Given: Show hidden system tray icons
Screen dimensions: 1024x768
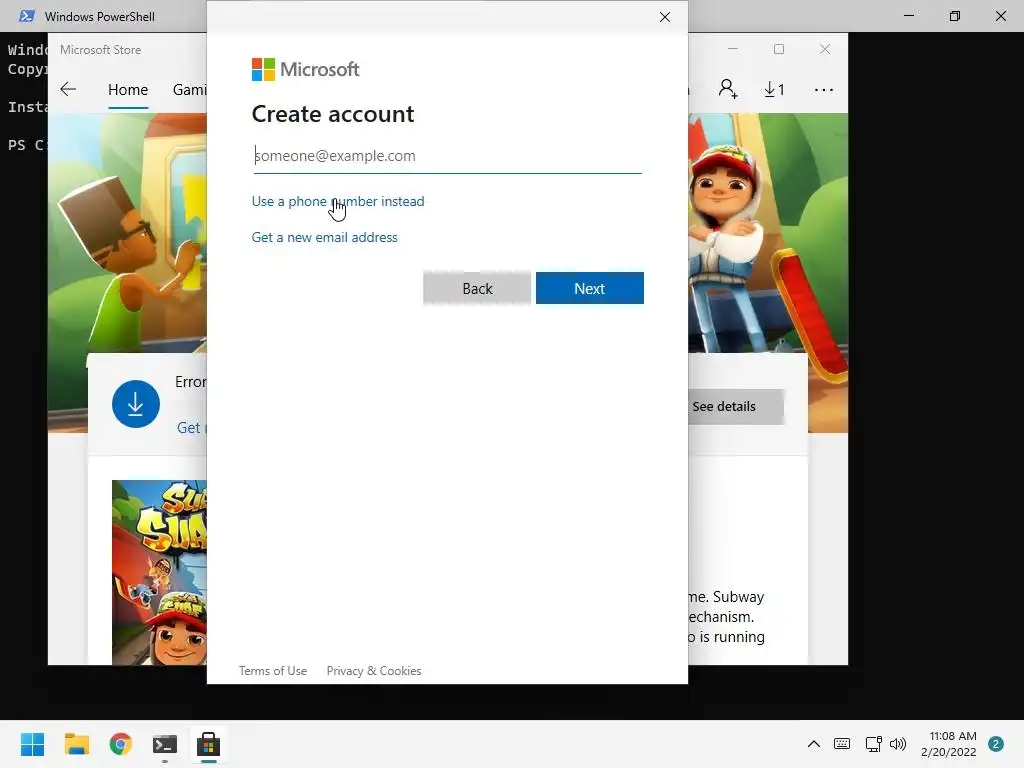Looking at the screenshot, I should [814, 744].
